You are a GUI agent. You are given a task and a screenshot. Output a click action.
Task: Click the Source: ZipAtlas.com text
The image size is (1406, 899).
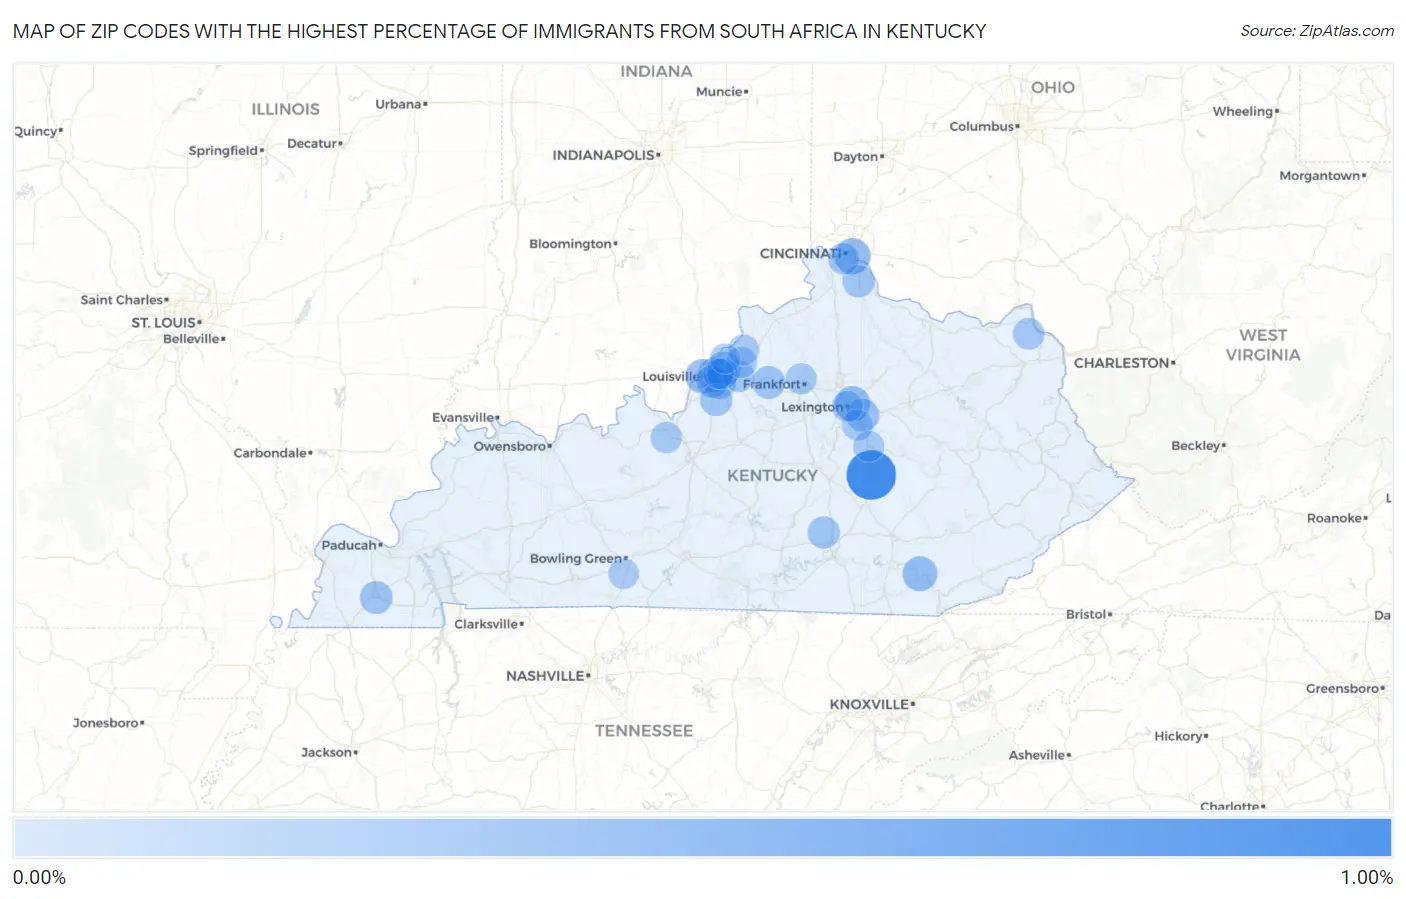(x=1317, y=31)
